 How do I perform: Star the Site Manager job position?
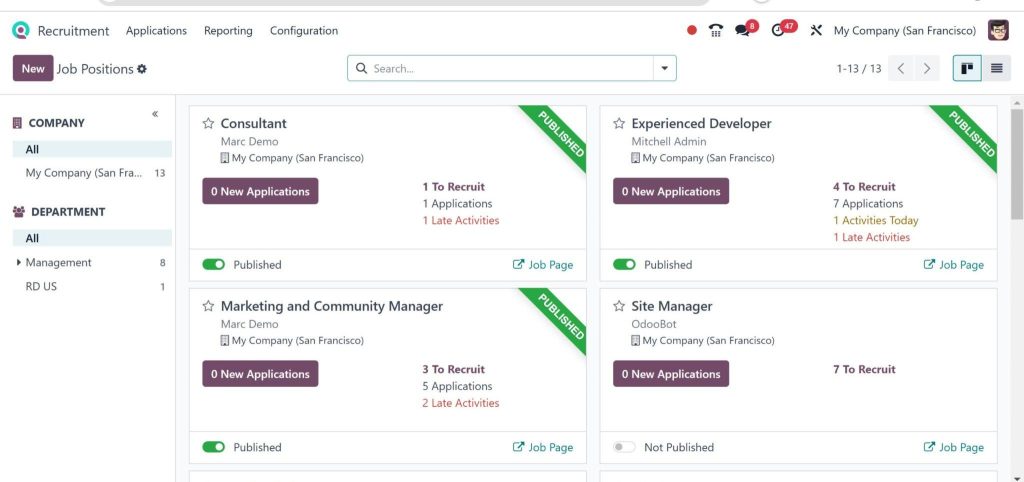619,306
